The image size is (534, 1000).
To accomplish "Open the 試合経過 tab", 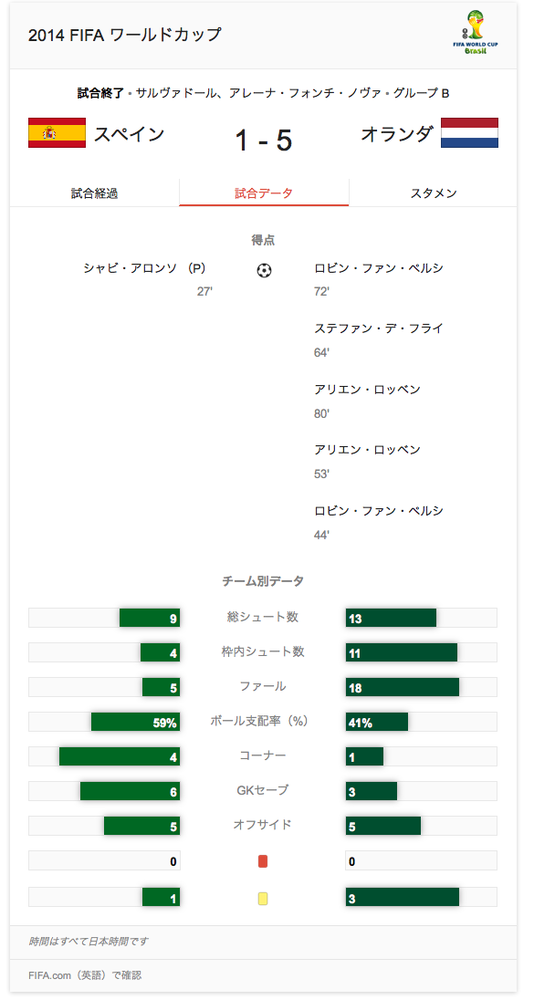I will click(94, 193).
